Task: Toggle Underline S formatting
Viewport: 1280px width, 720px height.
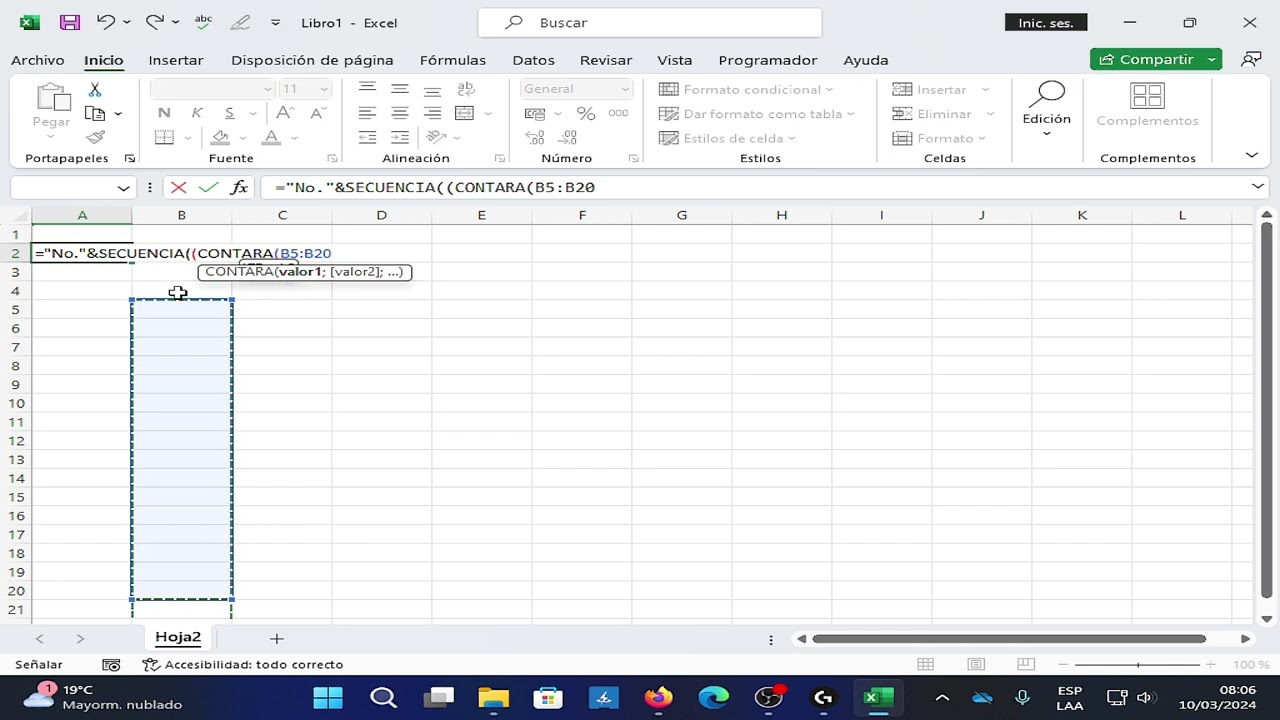Action: (229, 113)
